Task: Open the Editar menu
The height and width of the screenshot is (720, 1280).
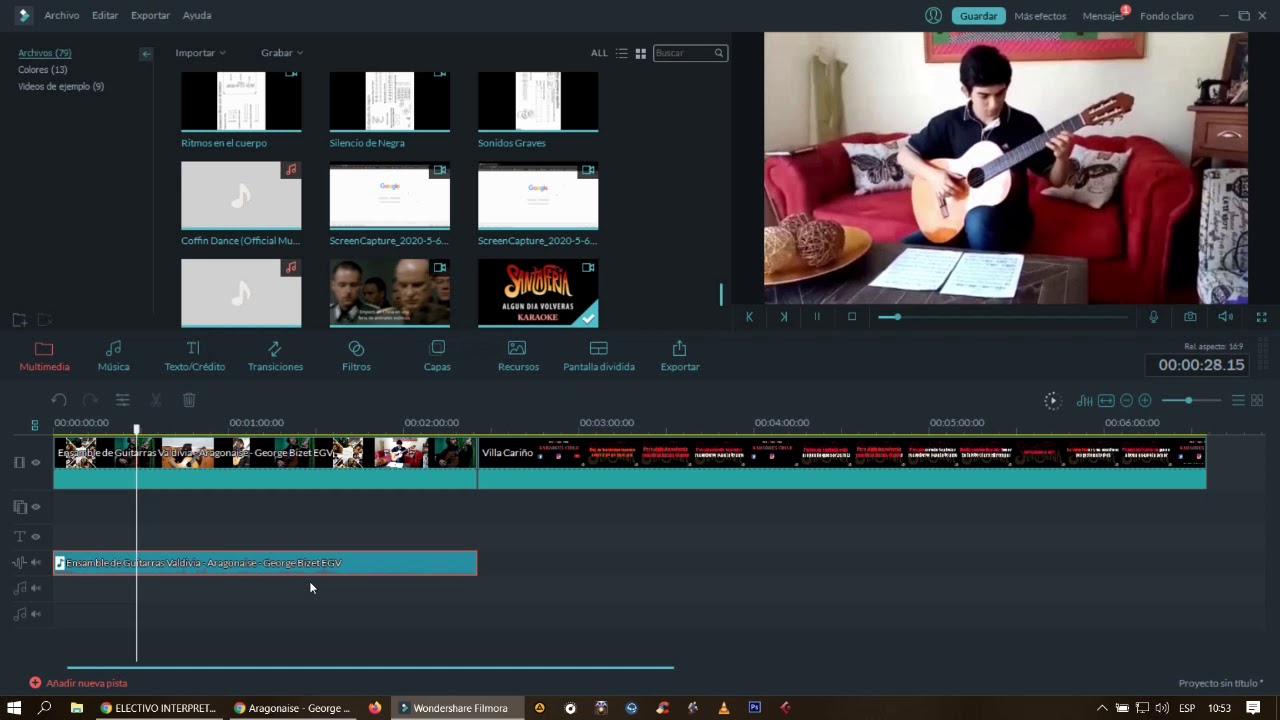Action: tap(105, 15)
